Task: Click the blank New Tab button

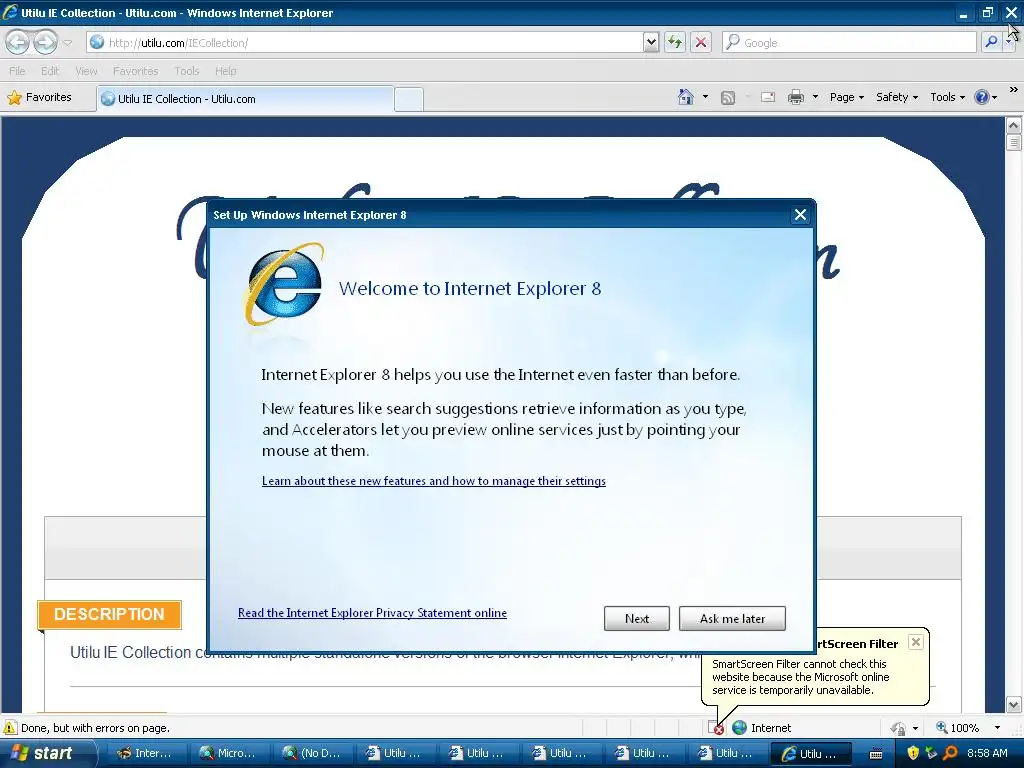Action: (x=409, y=99)
